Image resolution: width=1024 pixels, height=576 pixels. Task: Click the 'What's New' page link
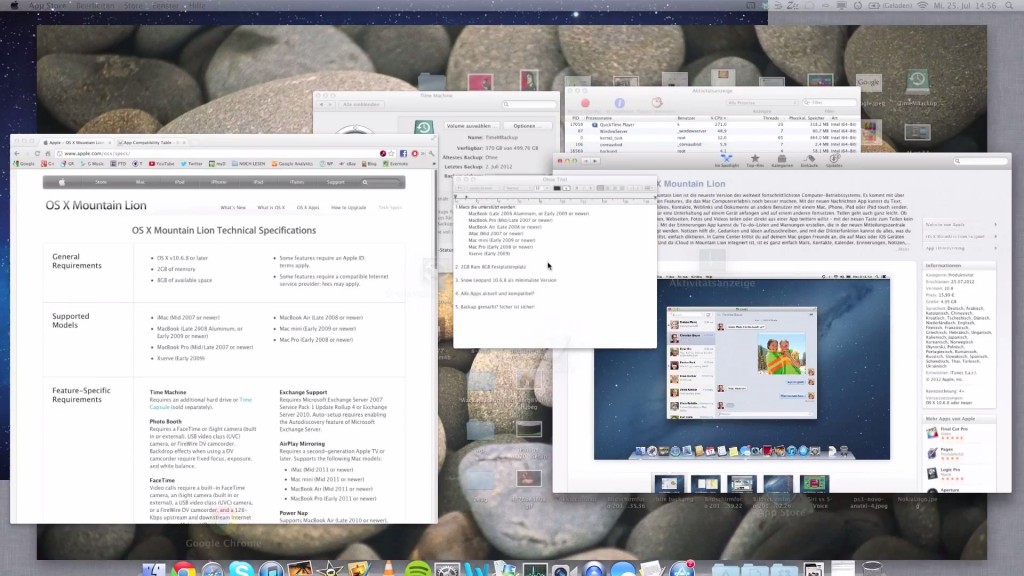232,208
